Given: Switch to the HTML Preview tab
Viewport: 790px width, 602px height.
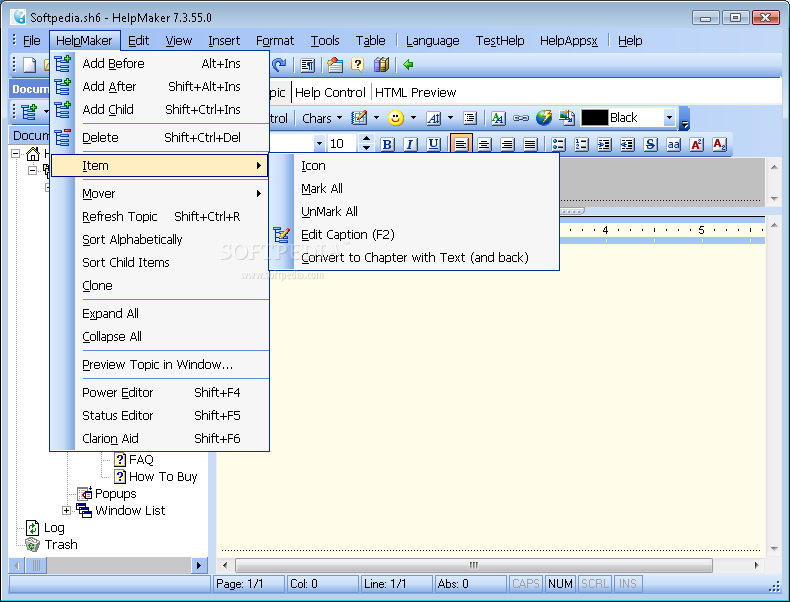Looking at the screenshot, I should pos(415,93).
